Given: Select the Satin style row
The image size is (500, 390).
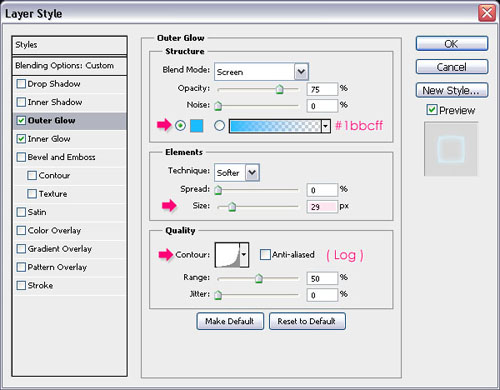Looking at the screenshot, I should [69, 212].
